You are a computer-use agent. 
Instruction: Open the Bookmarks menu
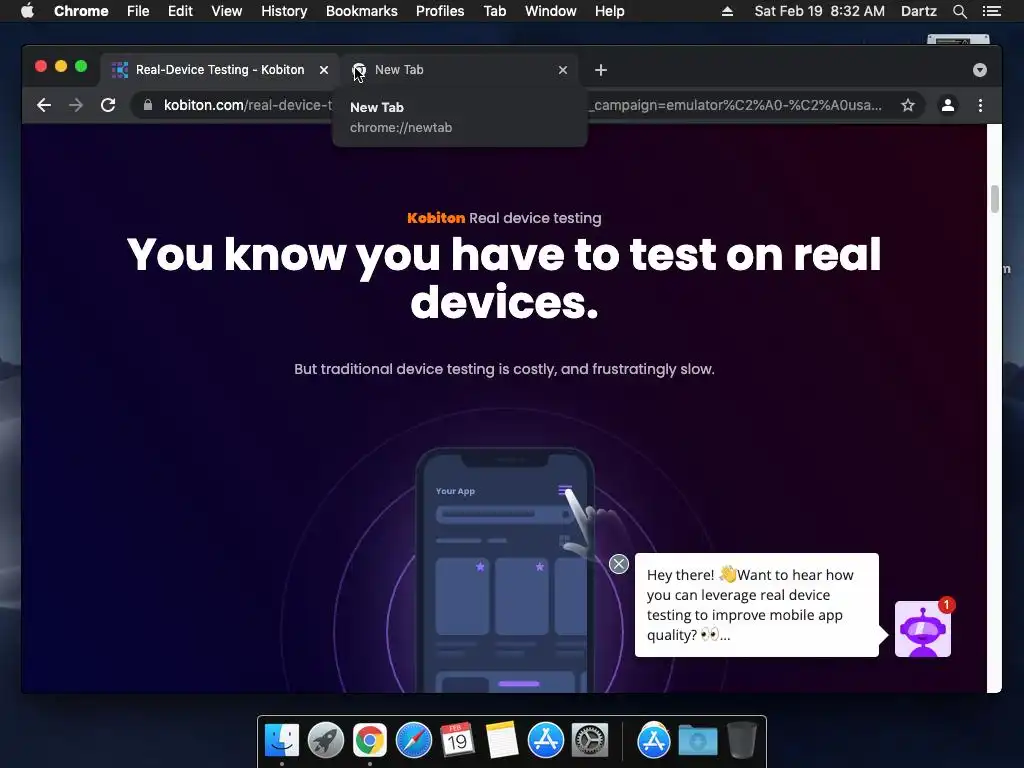click(362, 11)
